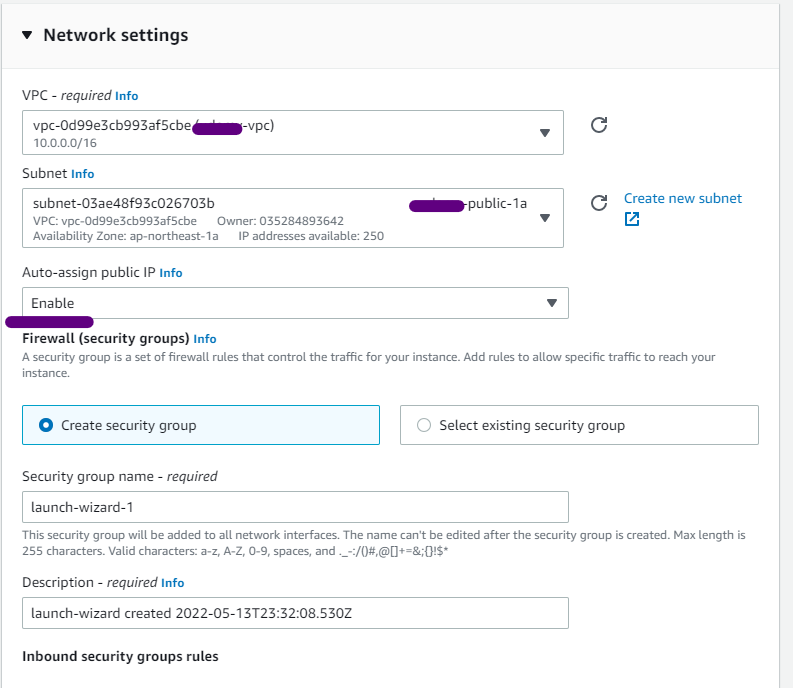Click the Security group name field
793x688 pixels.
click(x=295, y=507)
